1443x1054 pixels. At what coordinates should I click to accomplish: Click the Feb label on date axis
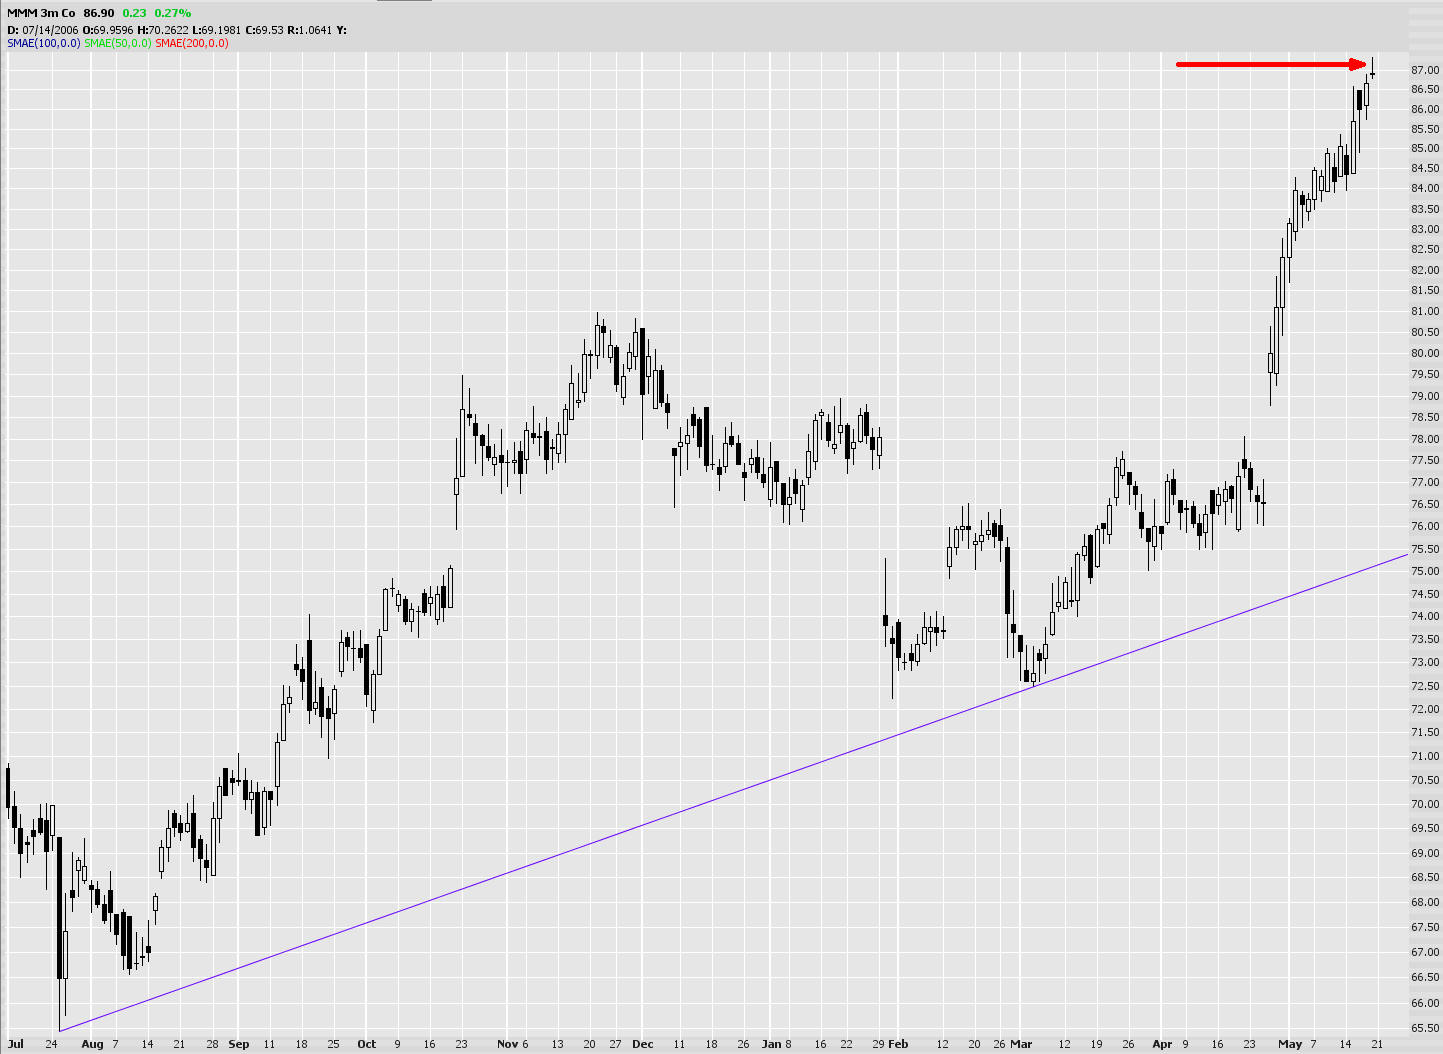click(x=898, y=1044)
